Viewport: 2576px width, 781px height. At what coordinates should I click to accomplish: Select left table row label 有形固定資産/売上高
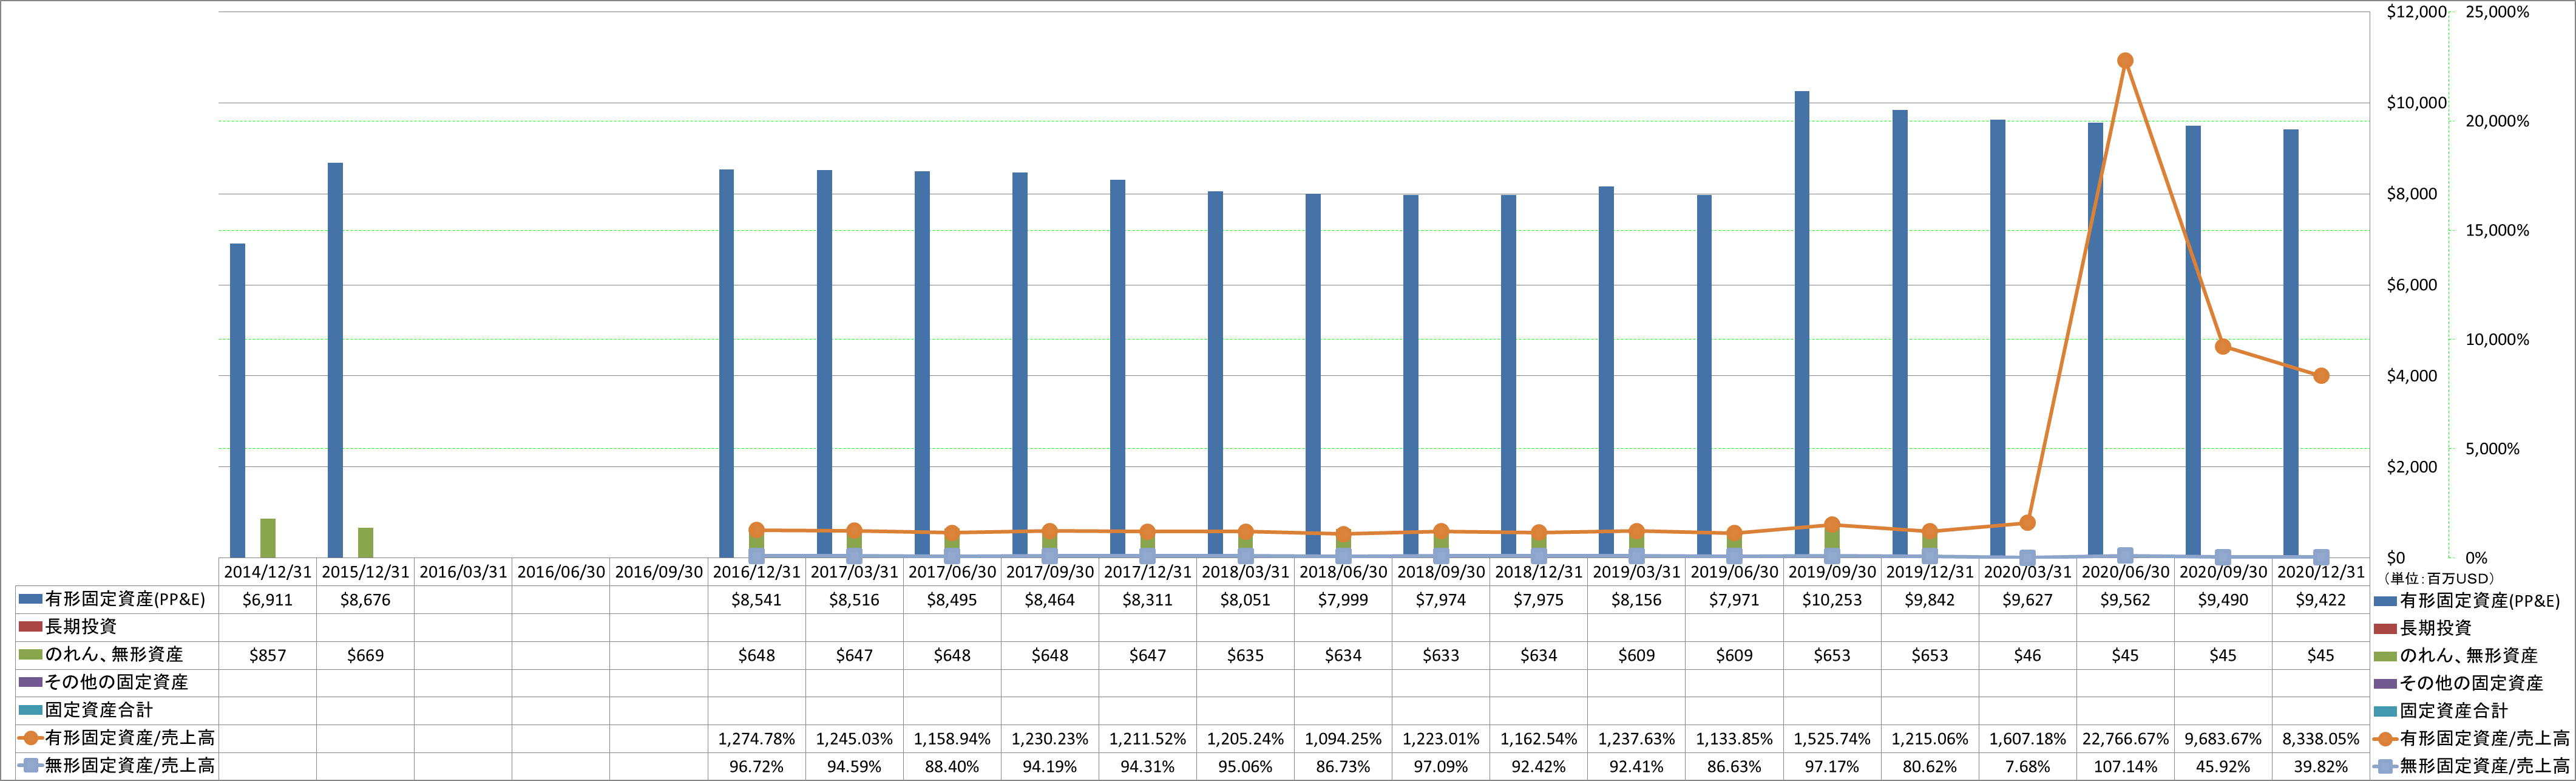130,738
